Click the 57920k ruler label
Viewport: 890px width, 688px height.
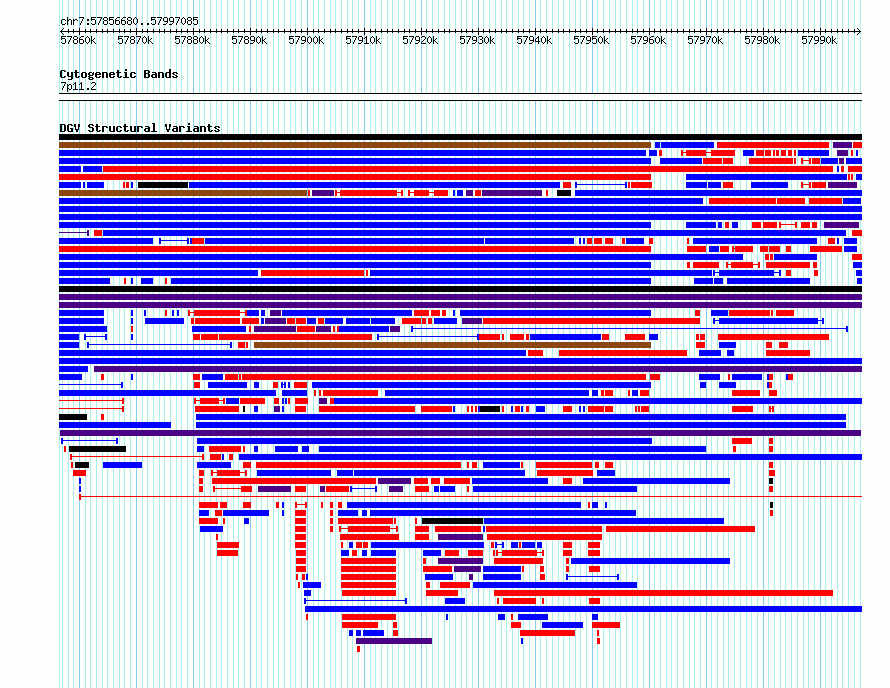[420, 41]
